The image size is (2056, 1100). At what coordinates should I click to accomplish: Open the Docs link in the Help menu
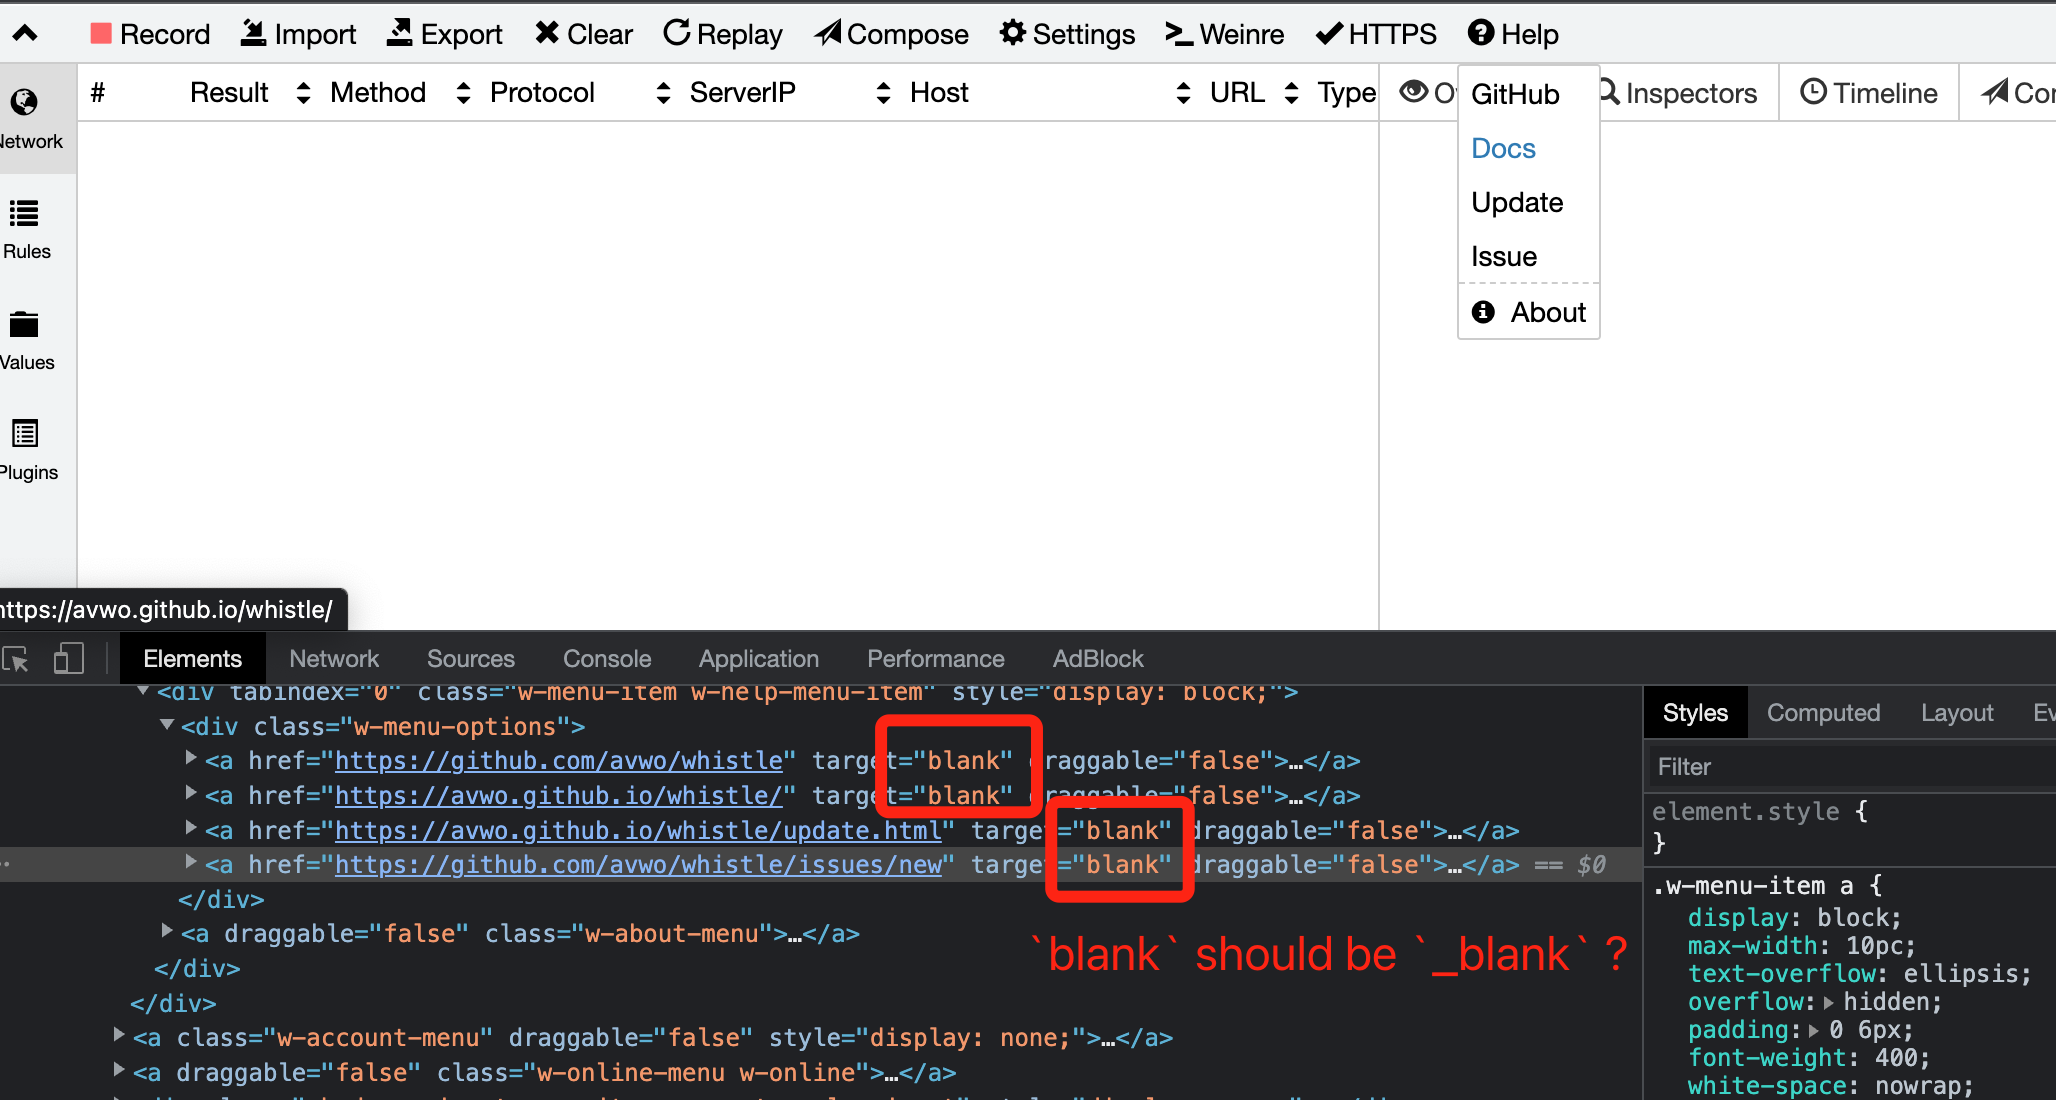[x=1503, y=148]
